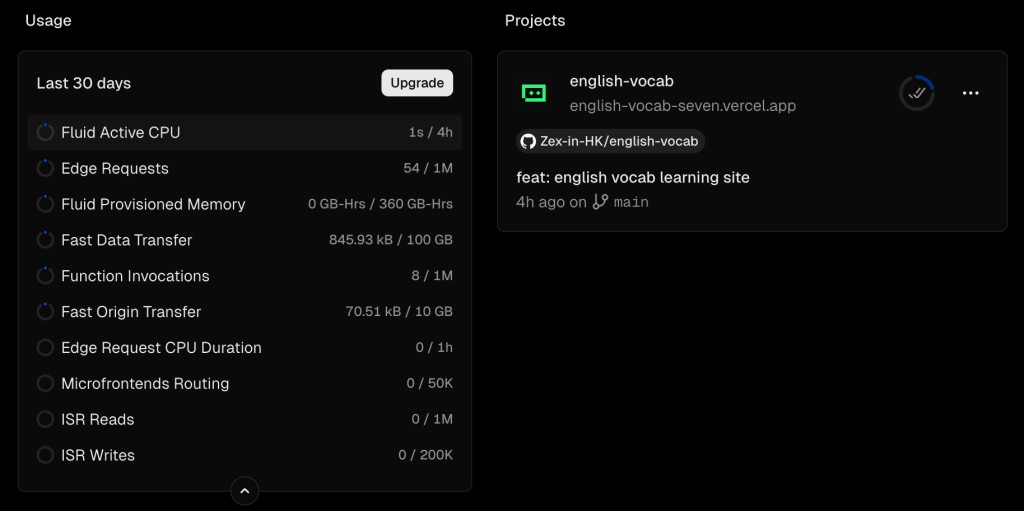
Task: Open the Fast Origin Transfer usage row
Action: [244, 312]
